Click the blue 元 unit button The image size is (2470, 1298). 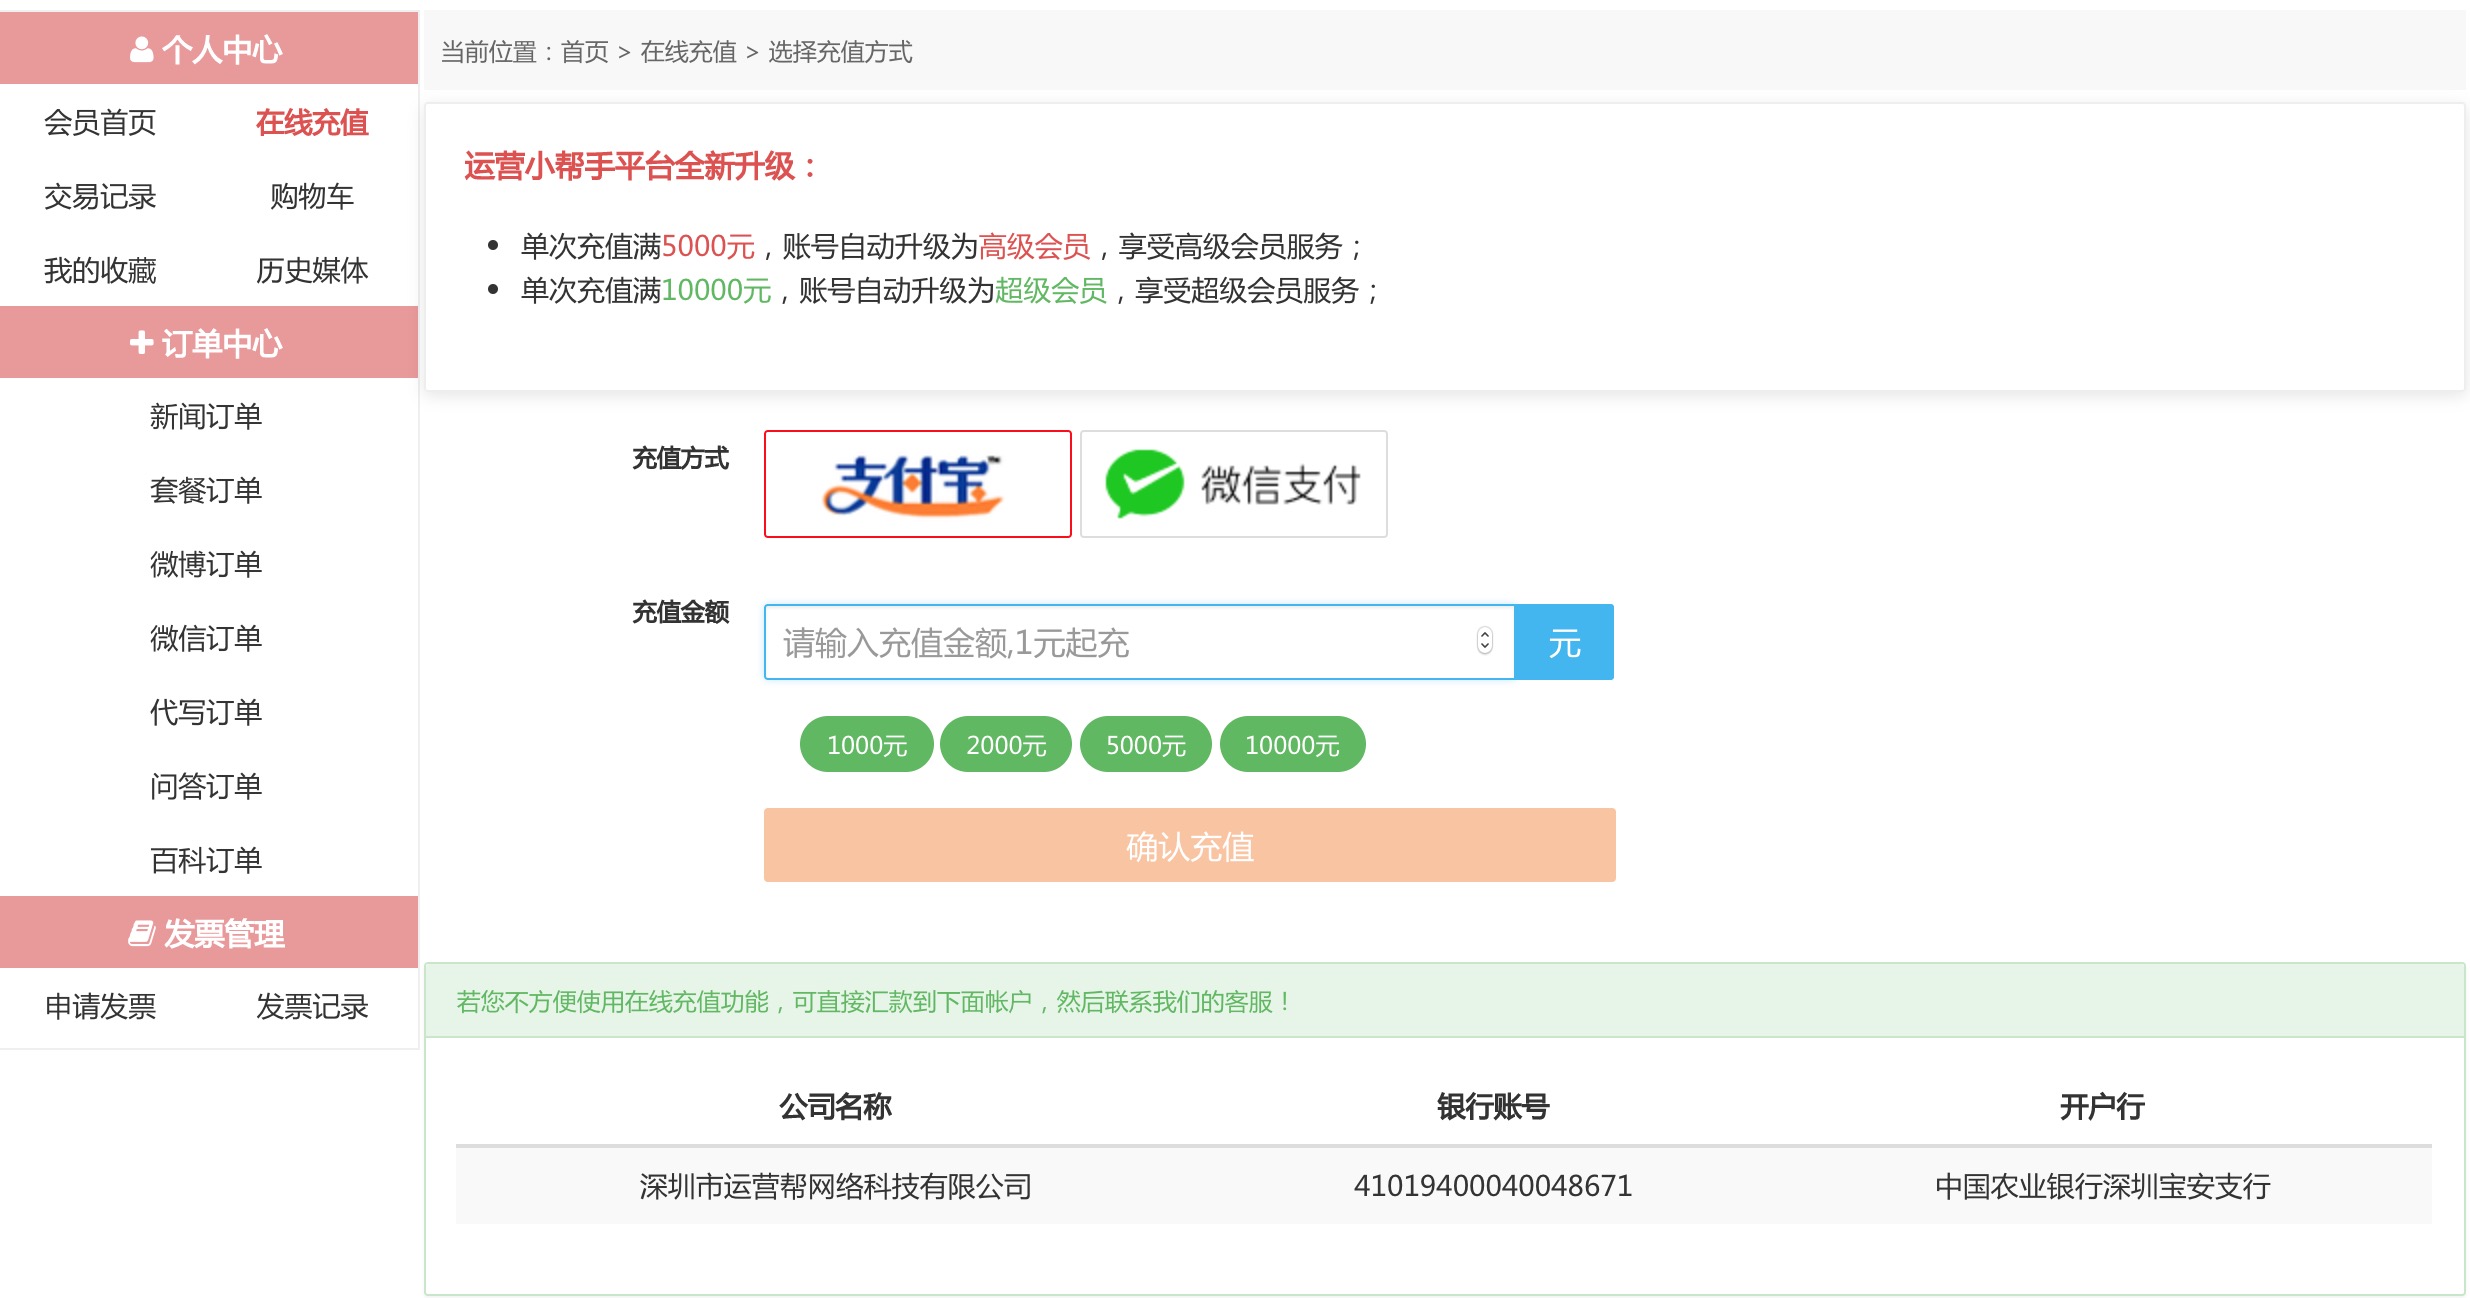point(1564,642)
